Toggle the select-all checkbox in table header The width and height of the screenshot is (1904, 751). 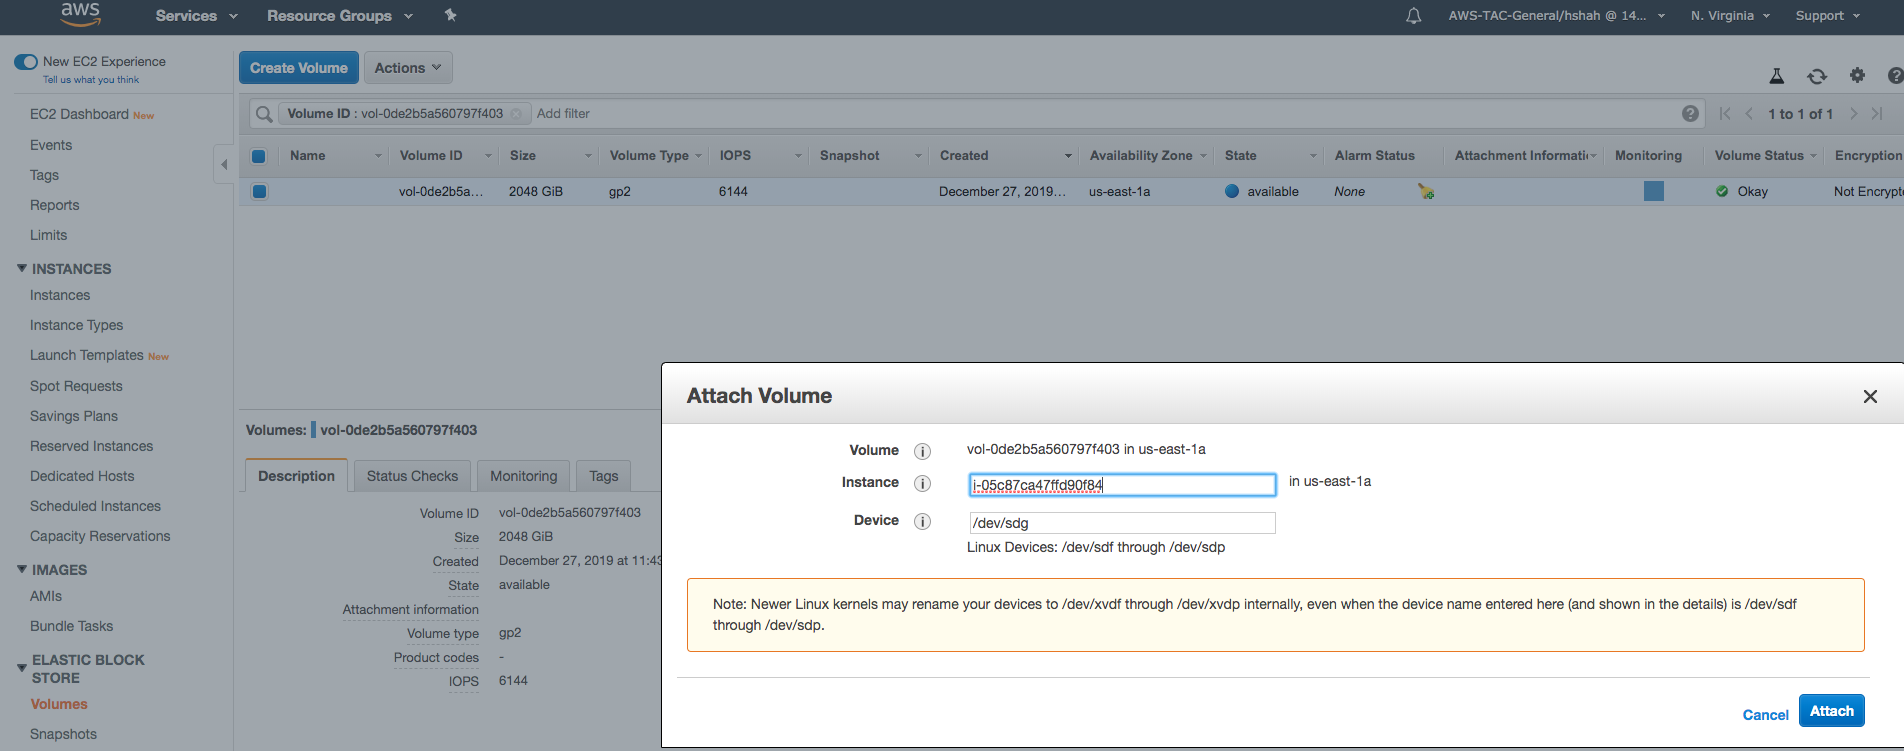tap(259, 156)
